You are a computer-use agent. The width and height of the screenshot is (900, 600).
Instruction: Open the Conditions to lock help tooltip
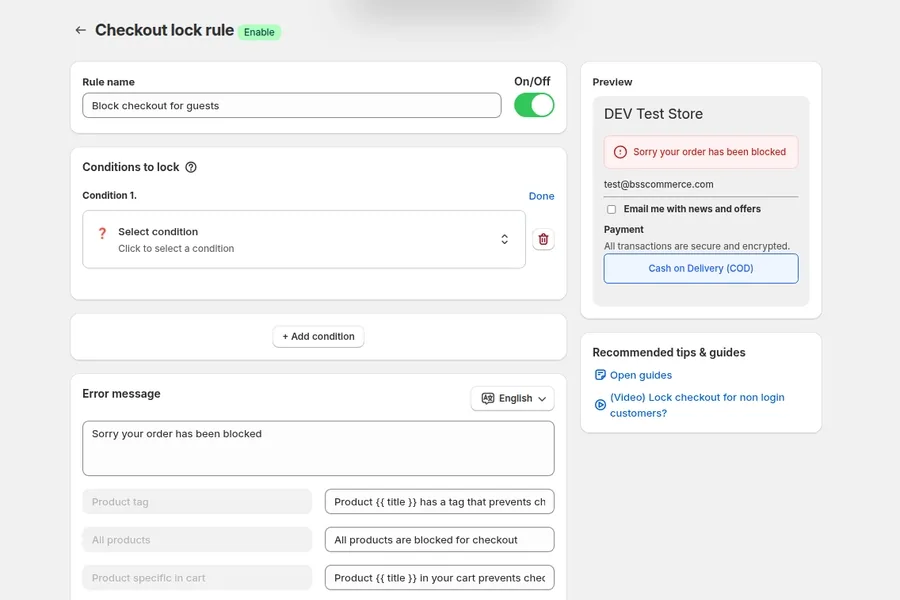click(x=191, y=167)
